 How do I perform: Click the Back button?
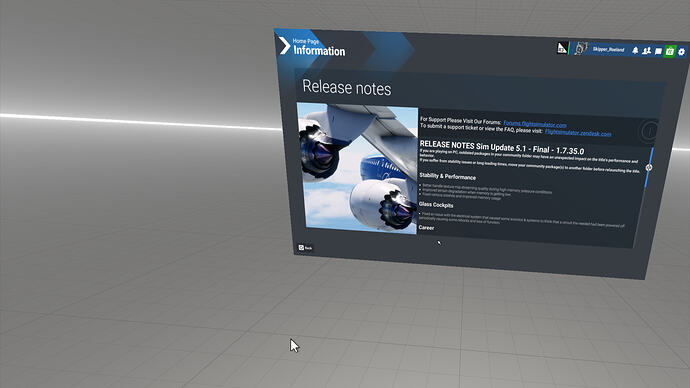tap(305, 248)
